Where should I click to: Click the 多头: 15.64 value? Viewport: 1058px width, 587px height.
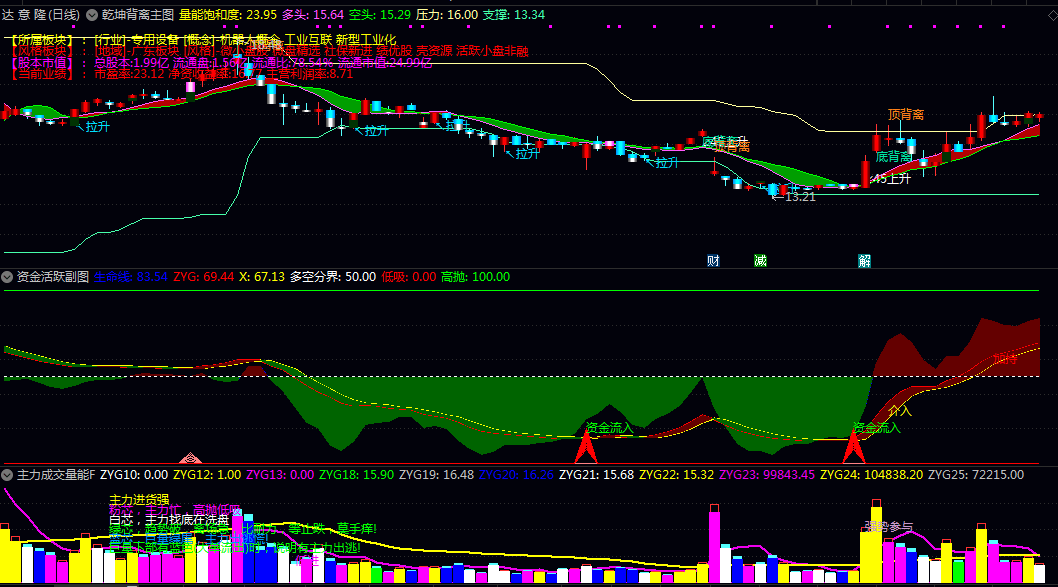pyautogui.click(x=312, y=15)
